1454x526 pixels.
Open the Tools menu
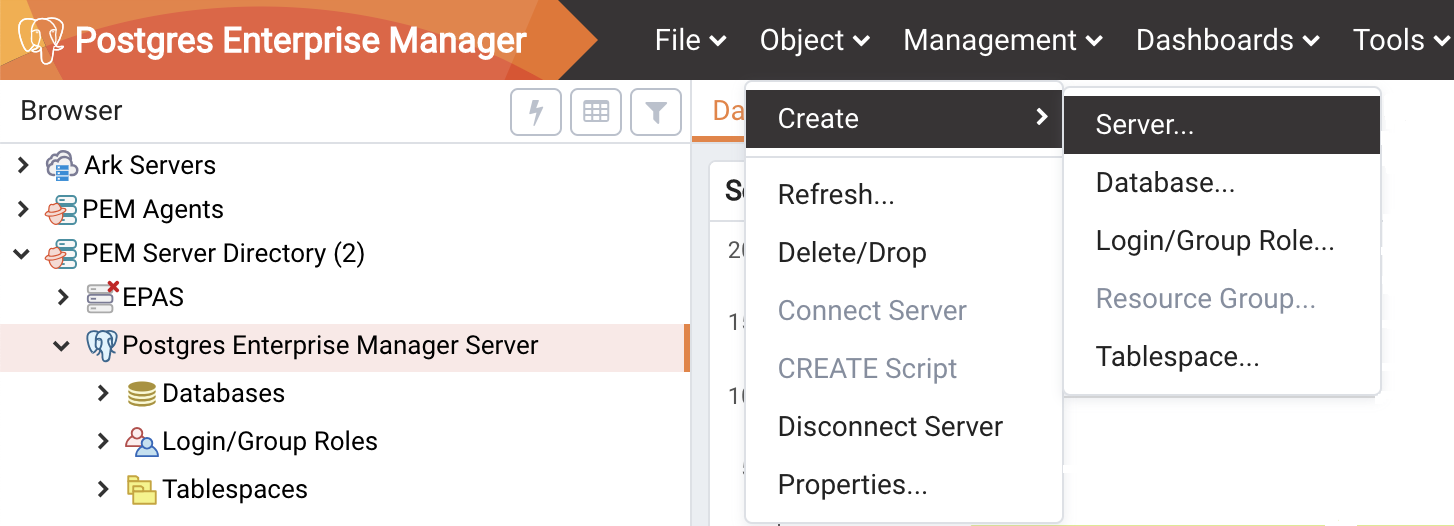[x=1401, y=40]
